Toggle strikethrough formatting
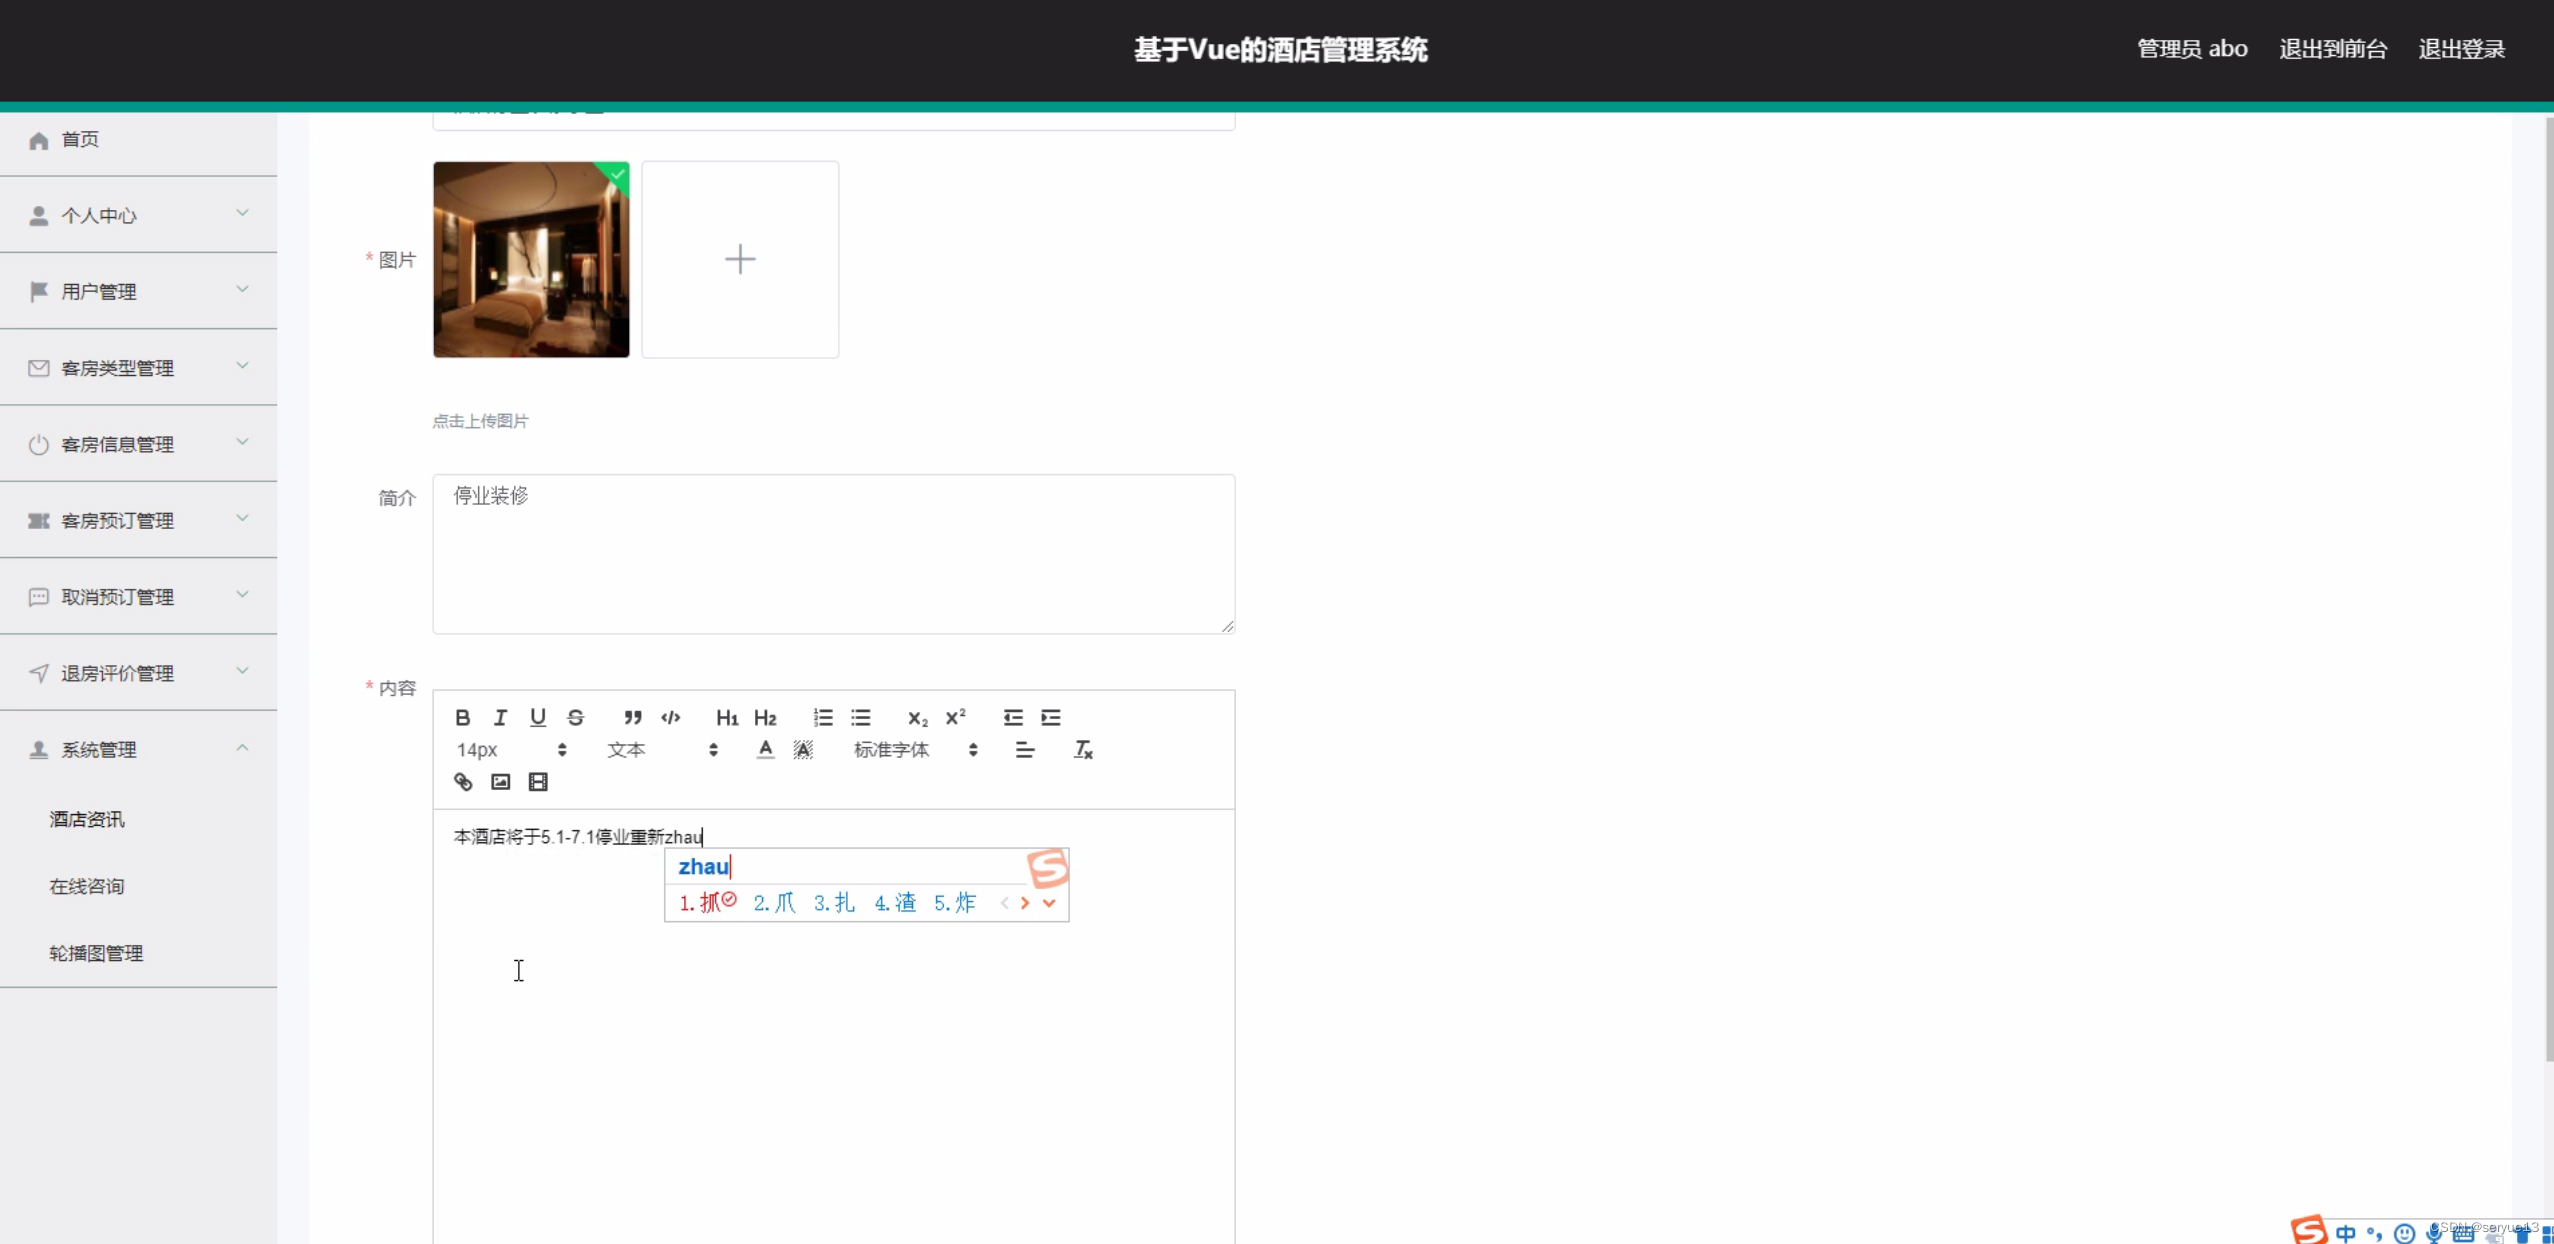 click(x=576, y=717)
